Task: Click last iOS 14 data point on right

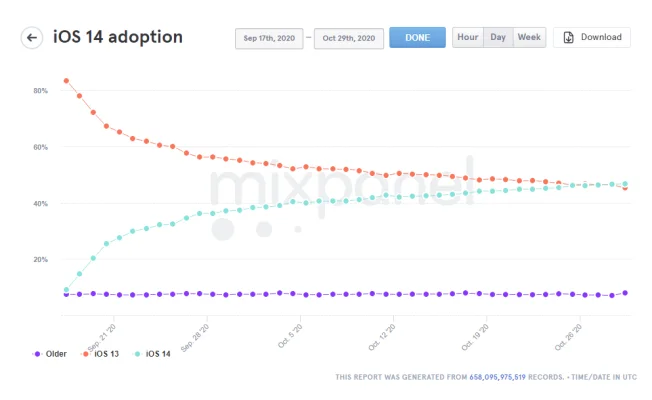Action: 625,183
